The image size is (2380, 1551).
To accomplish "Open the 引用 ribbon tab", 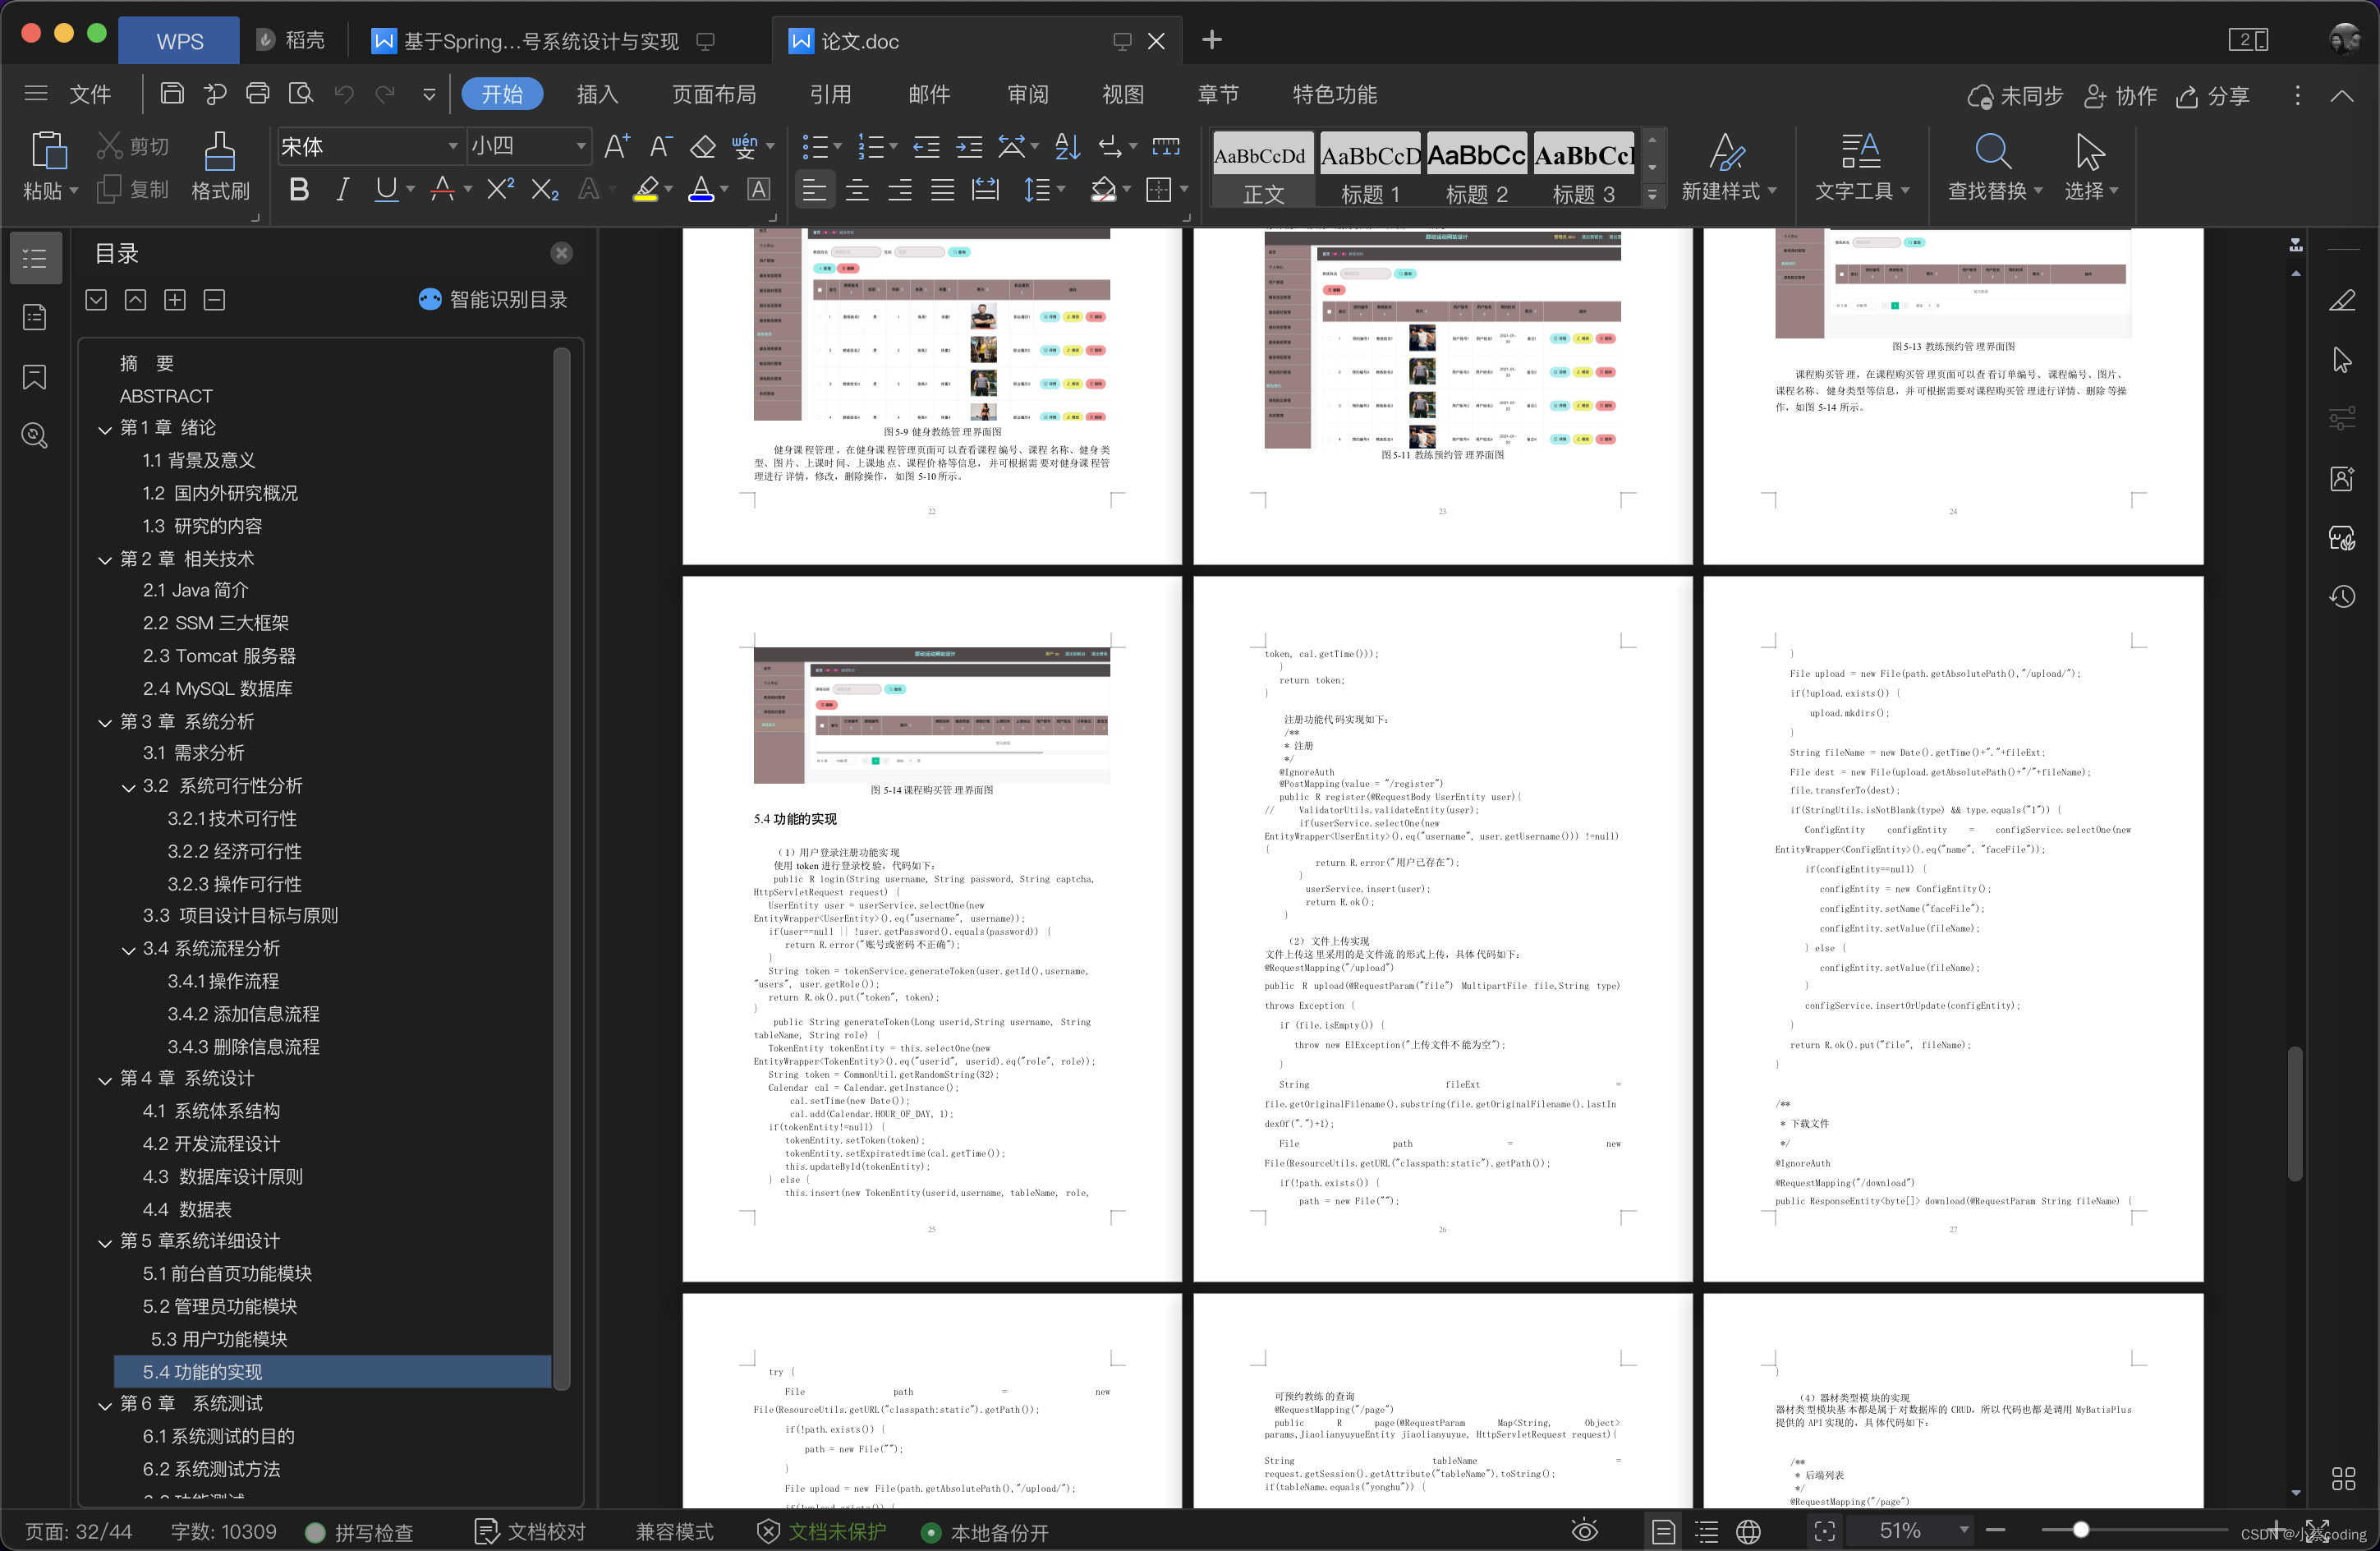I will [x=830, y=94].
